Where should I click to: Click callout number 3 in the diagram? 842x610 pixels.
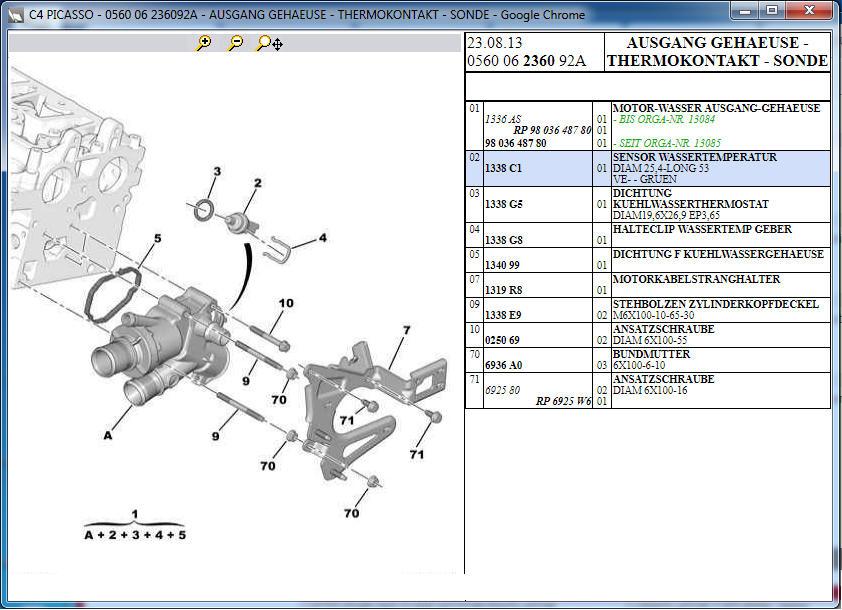[217, 172]
